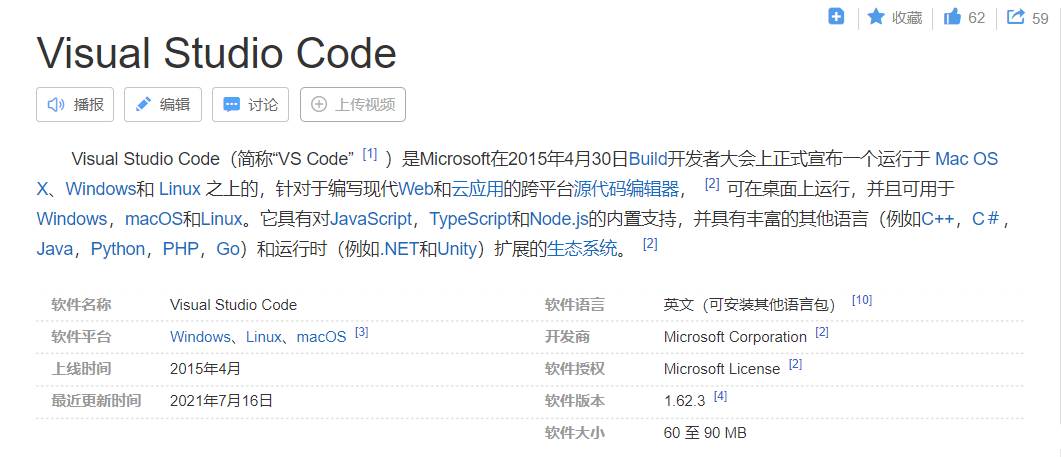
Task: Click the large "Visual Studio Code" page title
Action: click(216, 53)
